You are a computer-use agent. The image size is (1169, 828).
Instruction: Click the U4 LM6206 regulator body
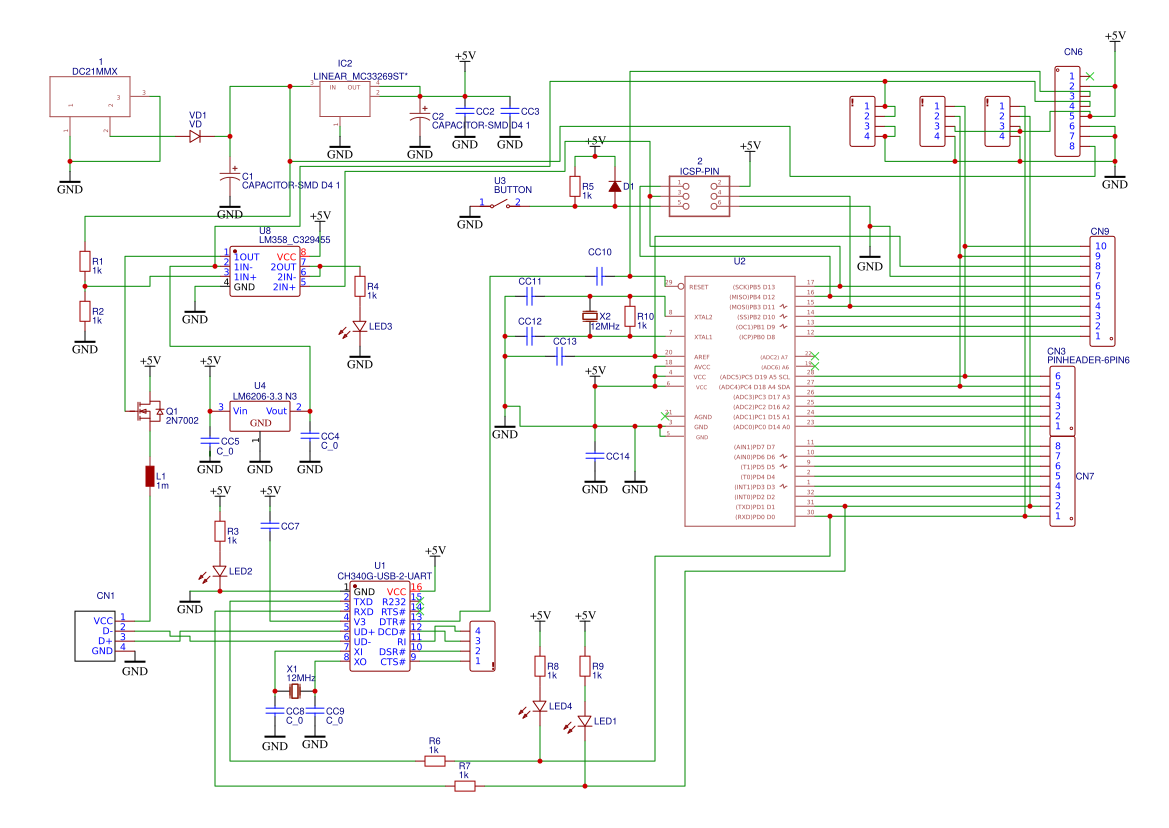point(259,416)
